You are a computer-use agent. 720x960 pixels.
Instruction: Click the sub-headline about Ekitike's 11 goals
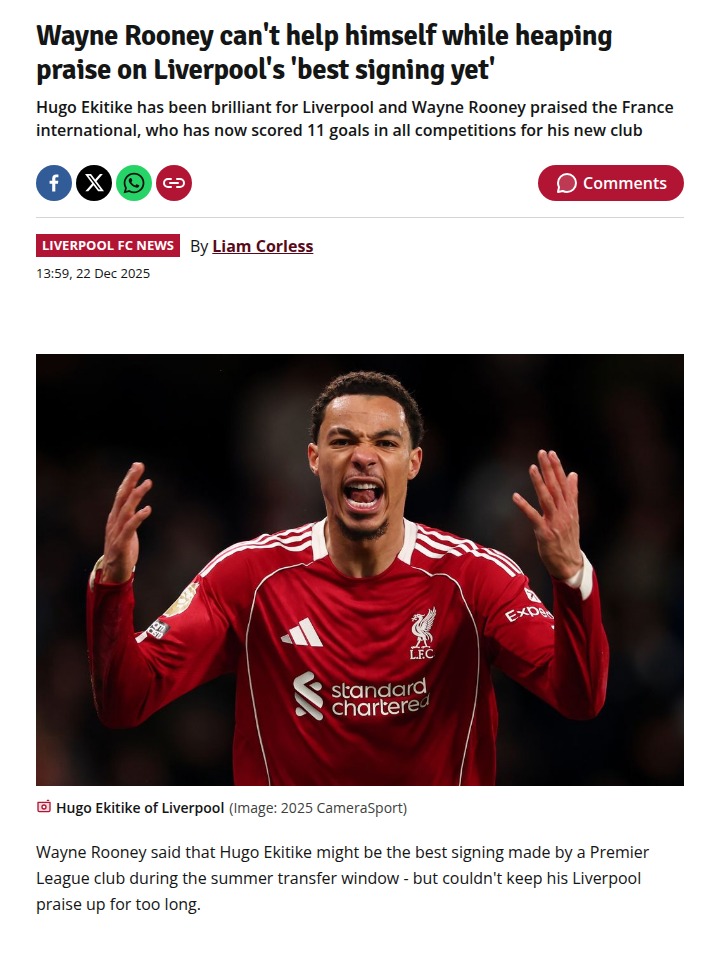pyautogui.click(x=355, y=119)
